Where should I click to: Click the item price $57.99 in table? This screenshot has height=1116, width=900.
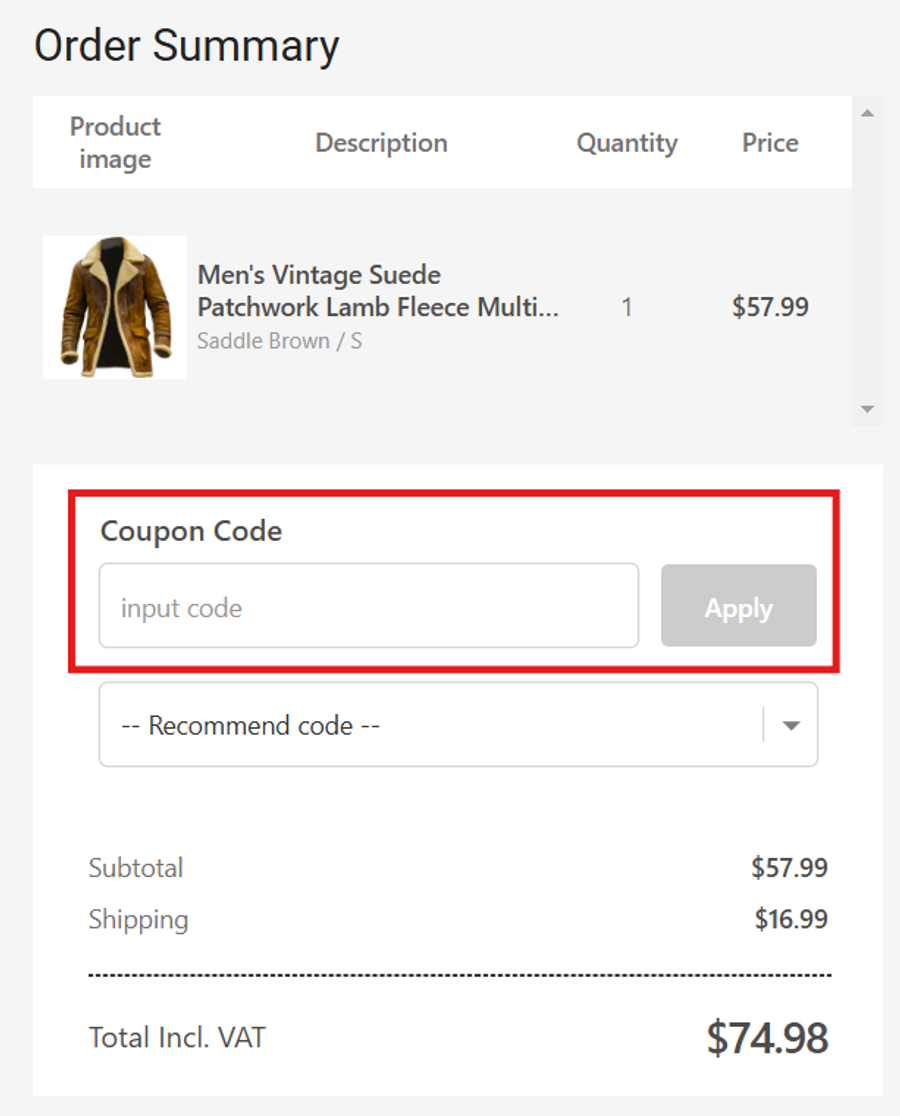(770, 307)
